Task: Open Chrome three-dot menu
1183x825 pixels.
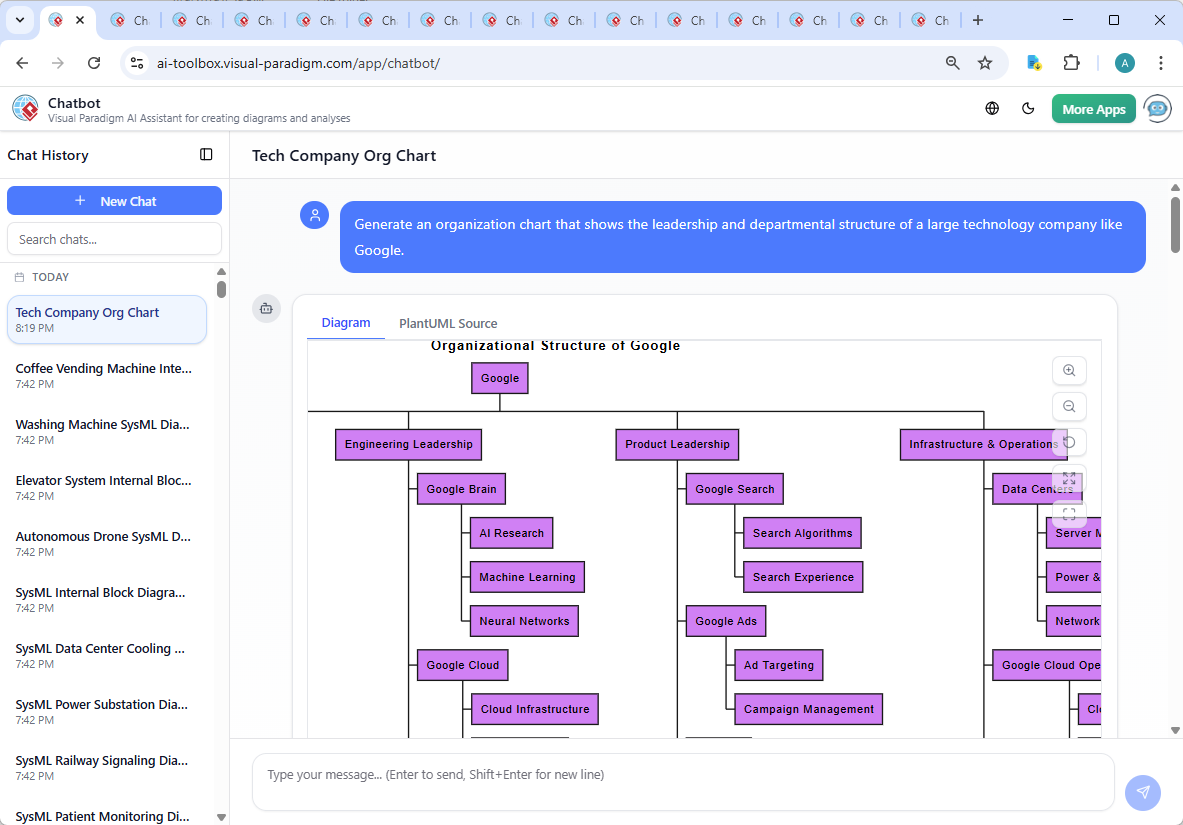Action: point(1160,63)
